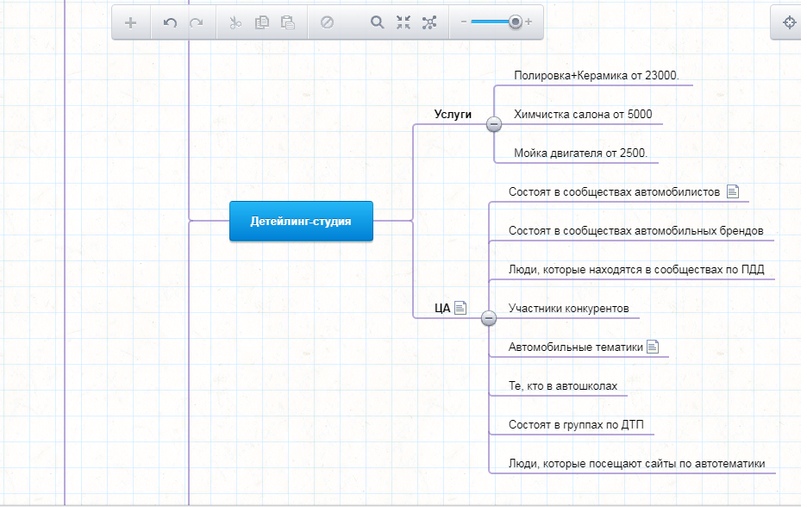The image size is (807, 507).
Task: Select Автомобильные тематики text
Action: click(575, 347)
